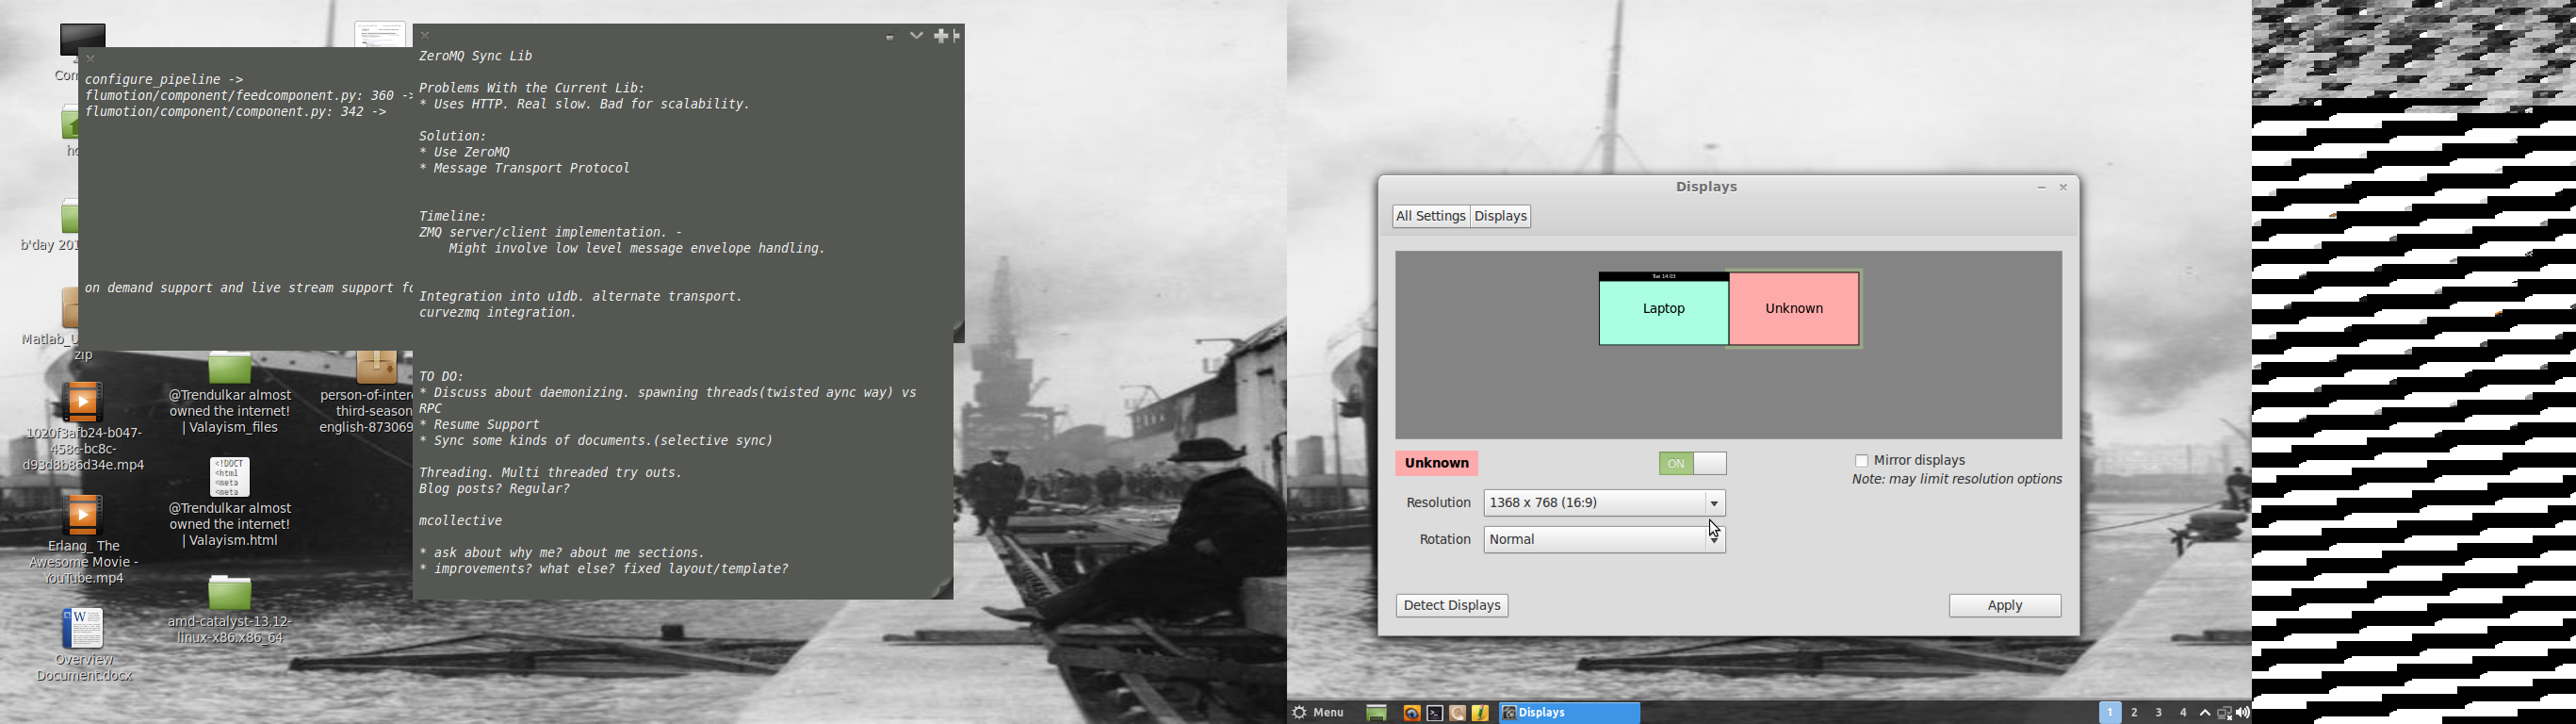The height and width of the screenshot is (724, 2576).
Task: Switch to workspace 3
Action: click(x=2158, y=713)
